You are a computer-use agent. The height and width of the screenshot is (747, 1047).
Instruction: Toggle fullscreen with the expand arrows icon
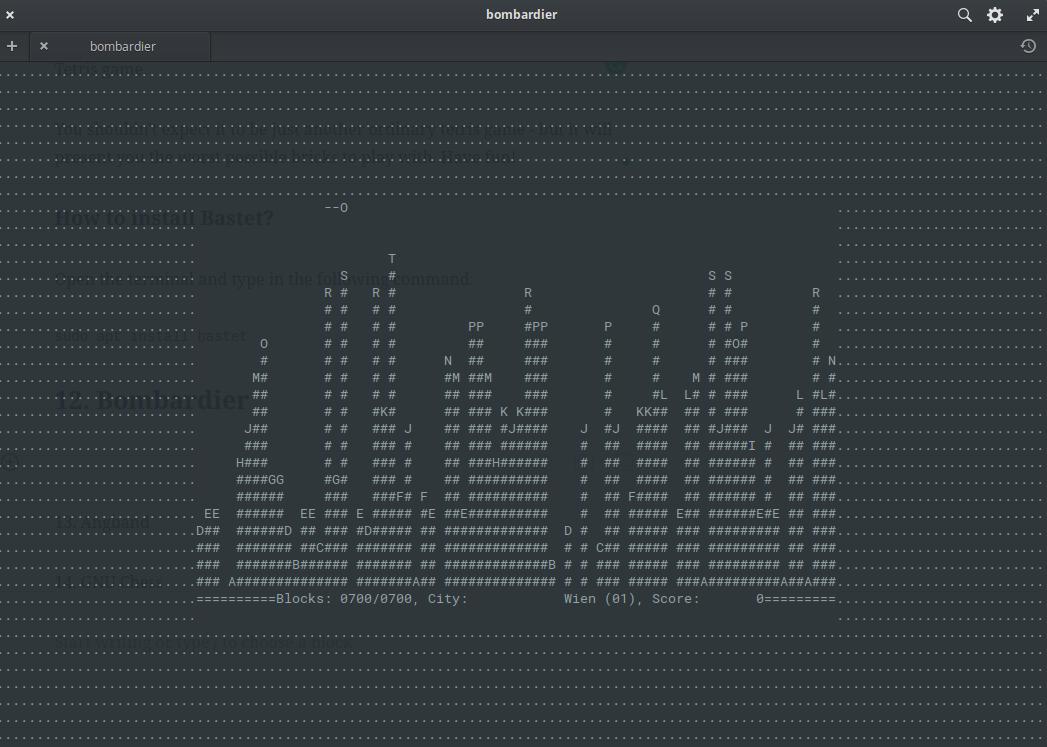click(x=1033, y=15)
